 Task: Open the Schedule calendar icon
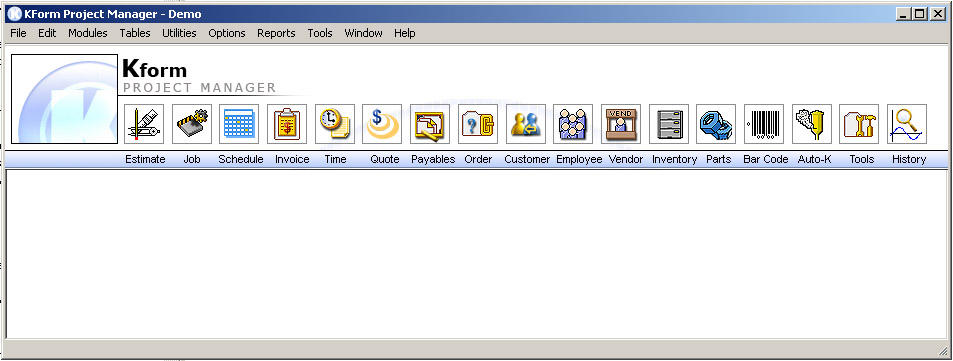coord(239,124)
